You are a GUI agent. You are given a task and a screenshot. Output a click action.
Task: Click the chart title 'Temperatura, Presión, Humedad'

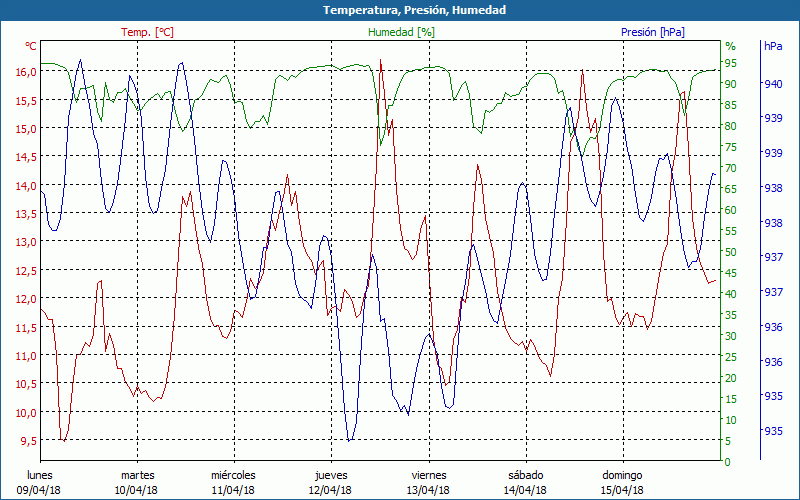400,10
